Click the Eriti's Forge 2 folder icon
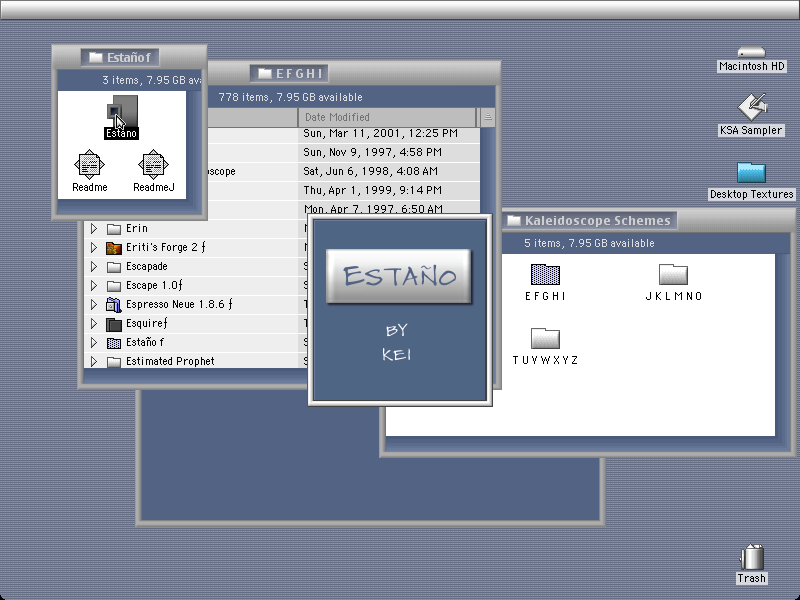Viewport: 800px width, 600px height. pyautogui.click(x=114, y=247)
